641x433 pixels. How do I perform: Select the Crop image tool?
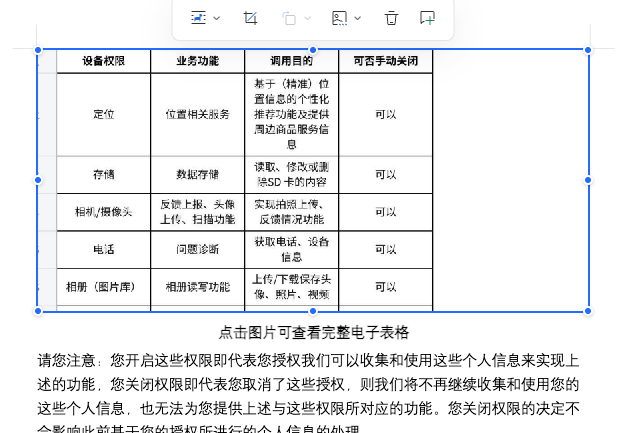point(250,18)
